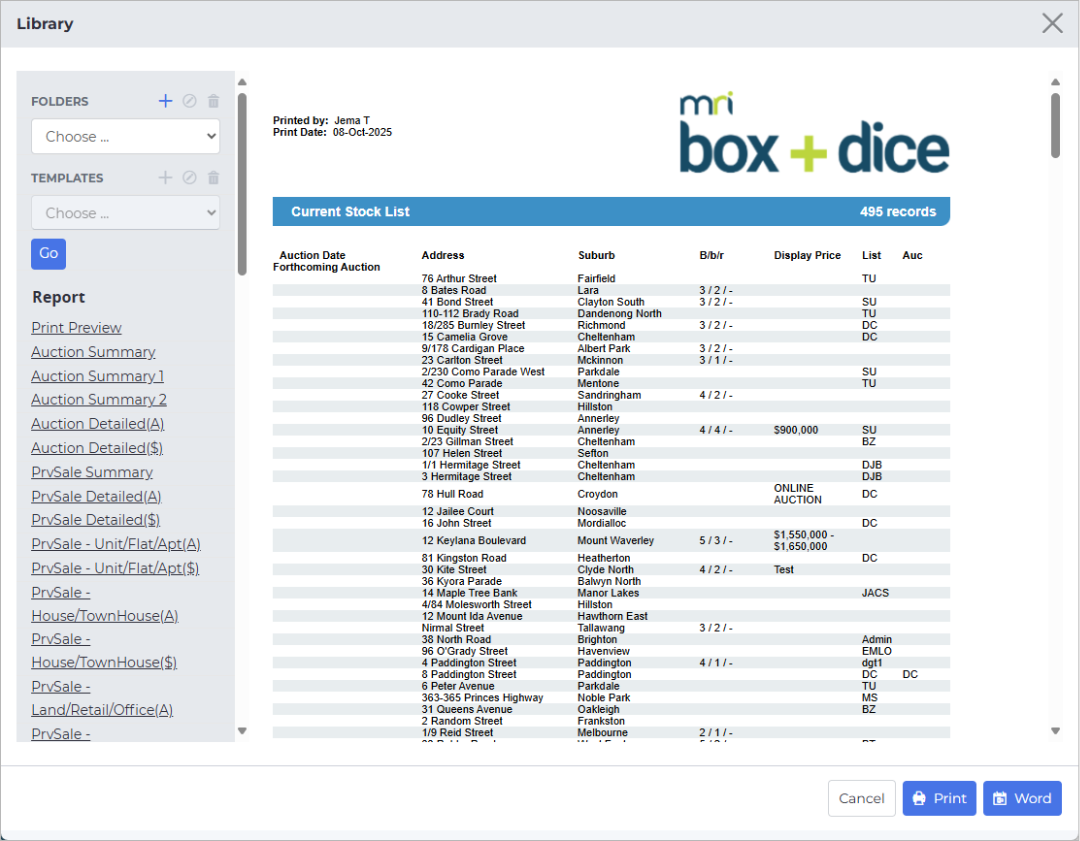Image resolution: width=1080 pixels, height=841 pixels.
Task: Click the $900,000 display price
Action: [x=796, y=430]
